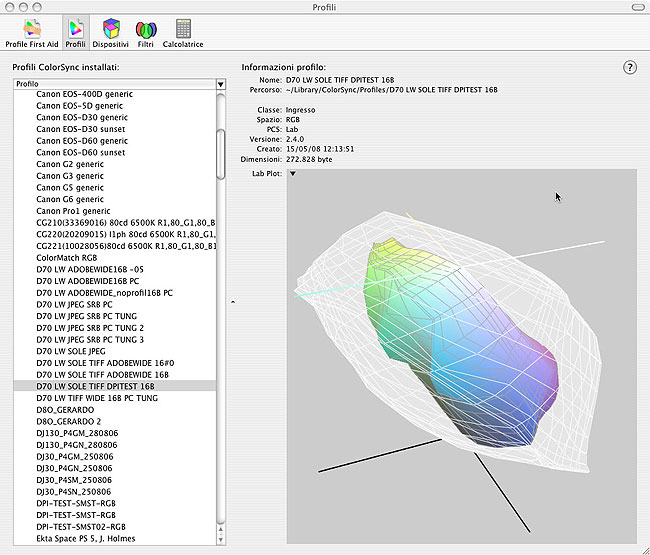Open the Dispositivi panel icon

[x=110, y=33]
